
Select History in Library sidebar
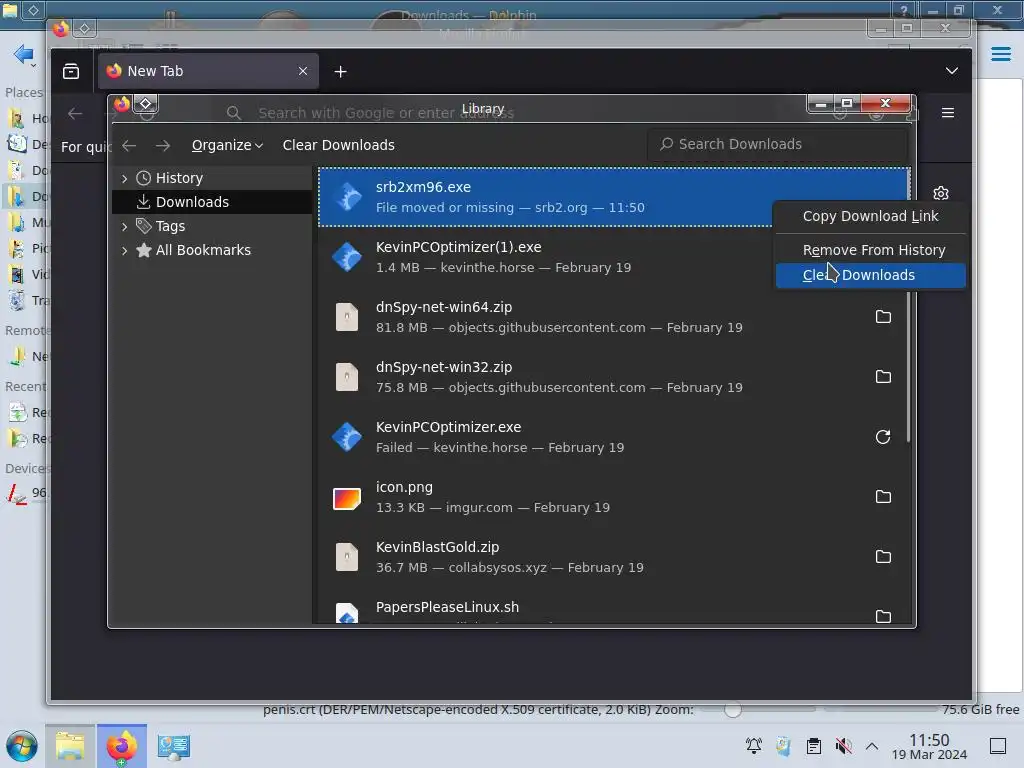coord(179,178)
